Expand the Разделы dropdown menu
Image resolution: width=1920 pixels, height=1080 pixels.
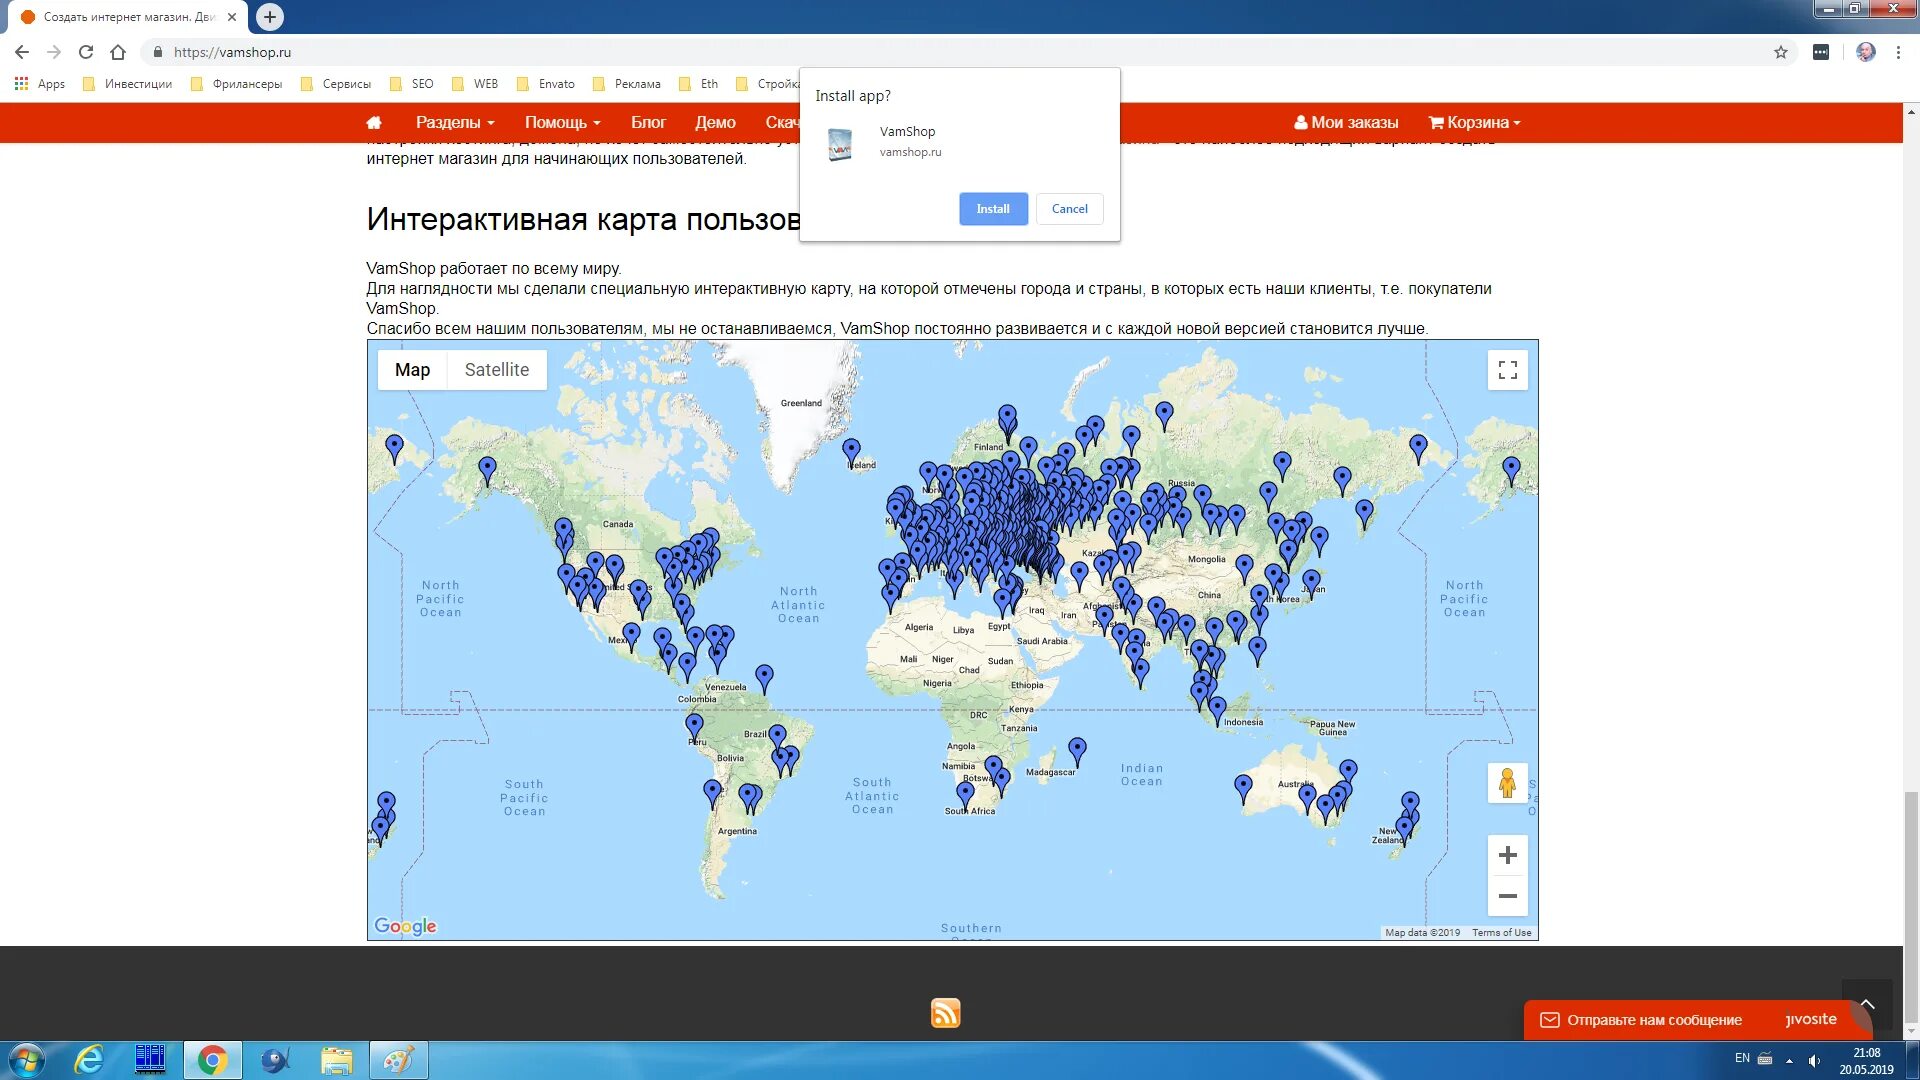(x=455, y=122)
